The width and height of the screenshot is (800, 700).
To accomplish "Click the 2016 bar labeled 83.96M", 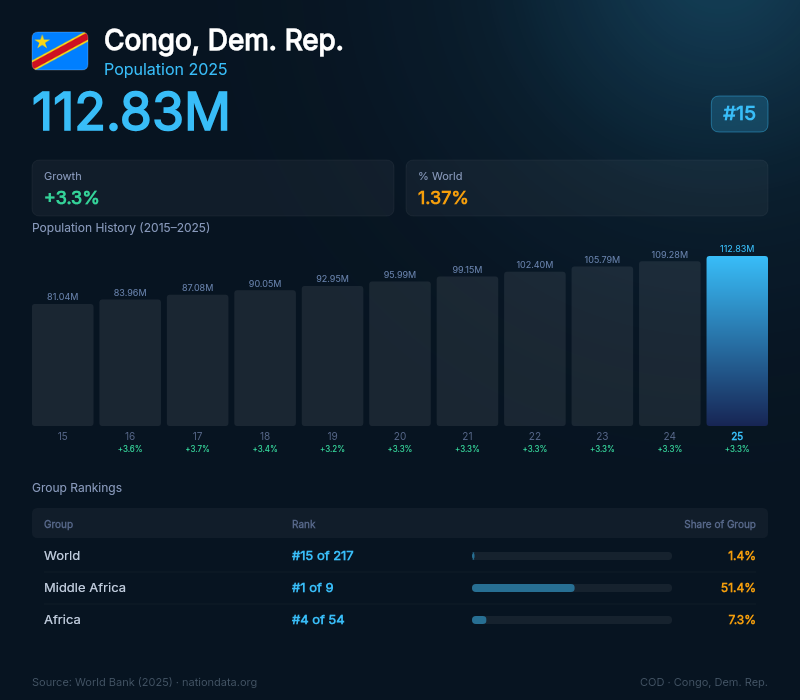I will (x=130, y=363).
